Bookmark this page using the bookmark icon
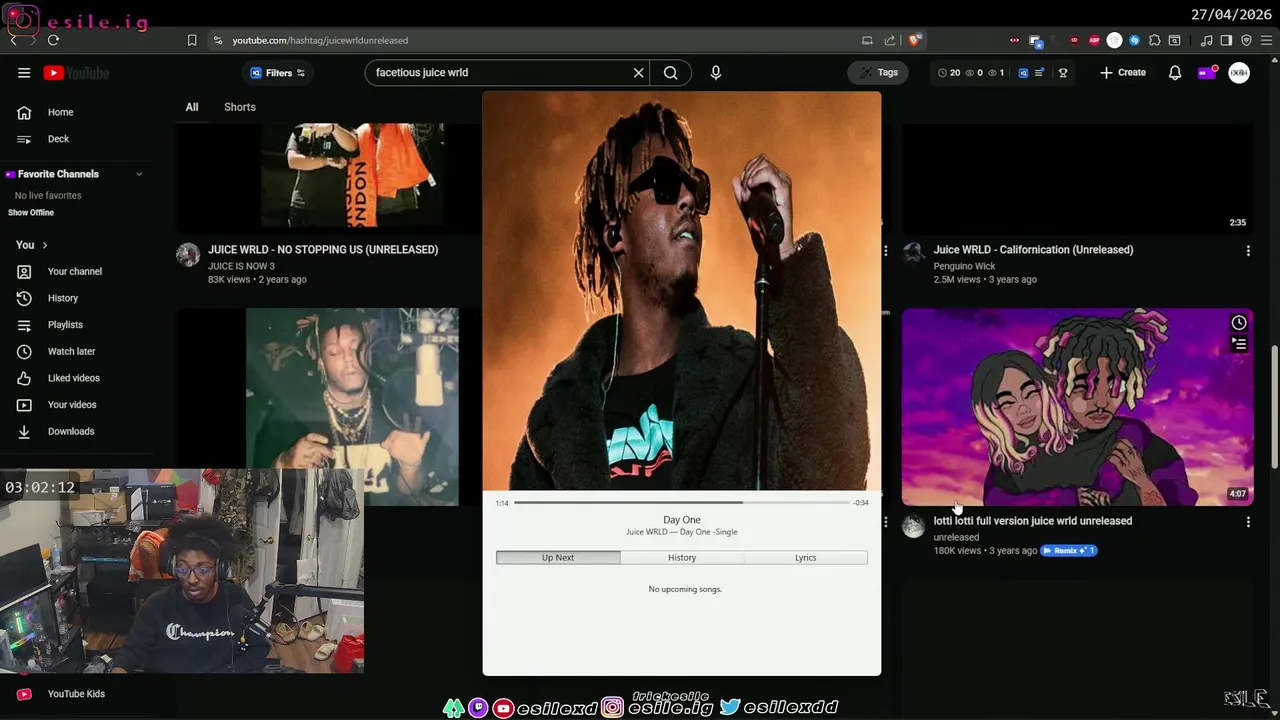The image size is (1280, 720). (192, 40)
